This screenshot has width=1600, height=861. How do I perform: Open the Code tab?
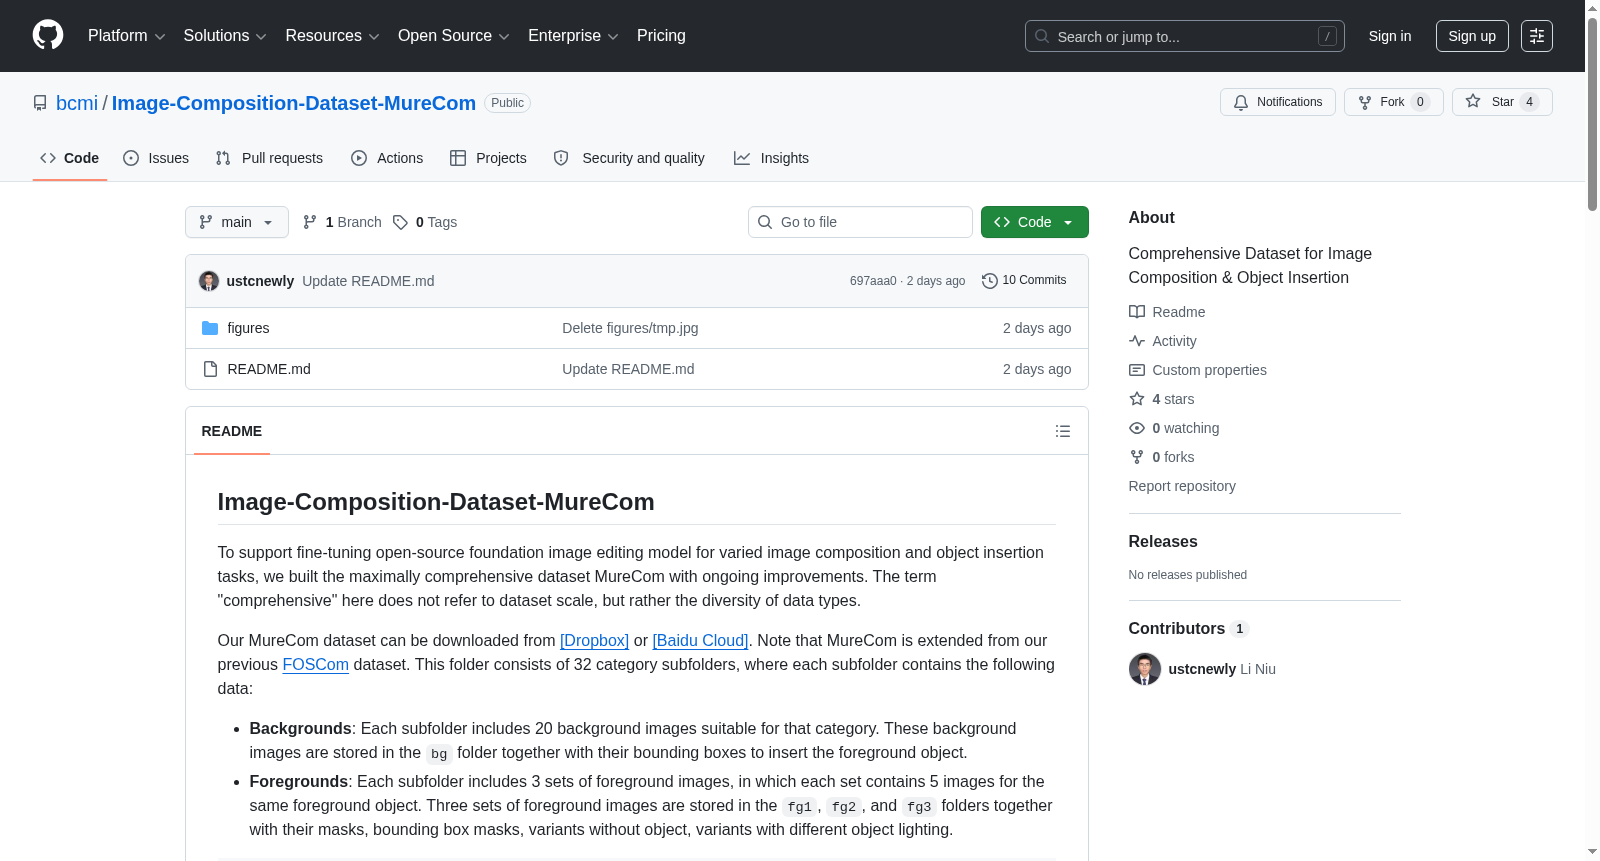[70, 158]
